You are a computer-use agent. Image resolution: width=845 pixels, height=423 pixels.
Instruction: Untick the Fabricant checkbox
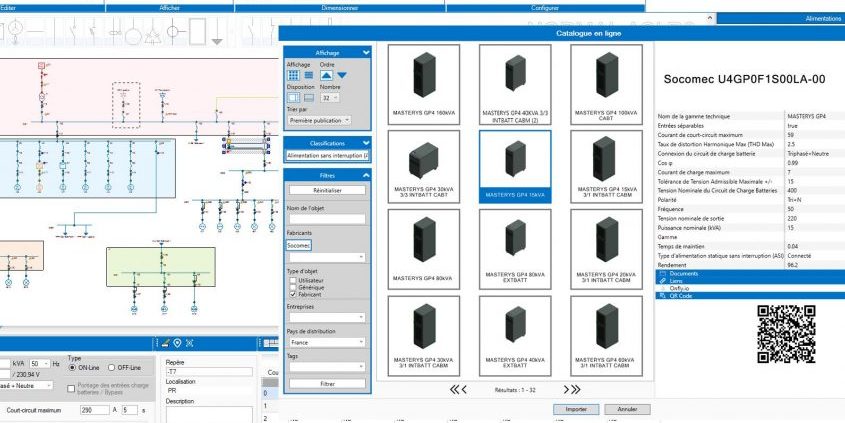(x=293, y=295)
